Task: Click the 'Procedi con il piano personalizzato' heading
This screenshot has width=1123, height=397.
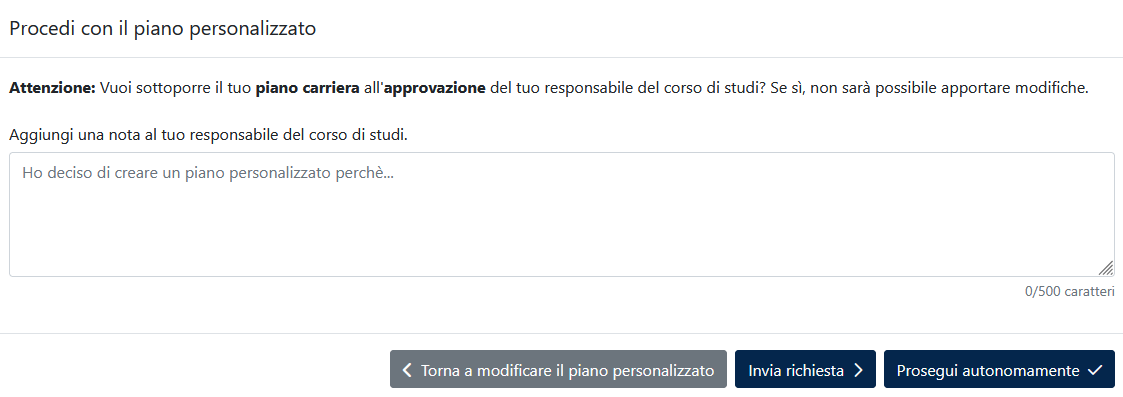Action: click(x=163, y=29)
